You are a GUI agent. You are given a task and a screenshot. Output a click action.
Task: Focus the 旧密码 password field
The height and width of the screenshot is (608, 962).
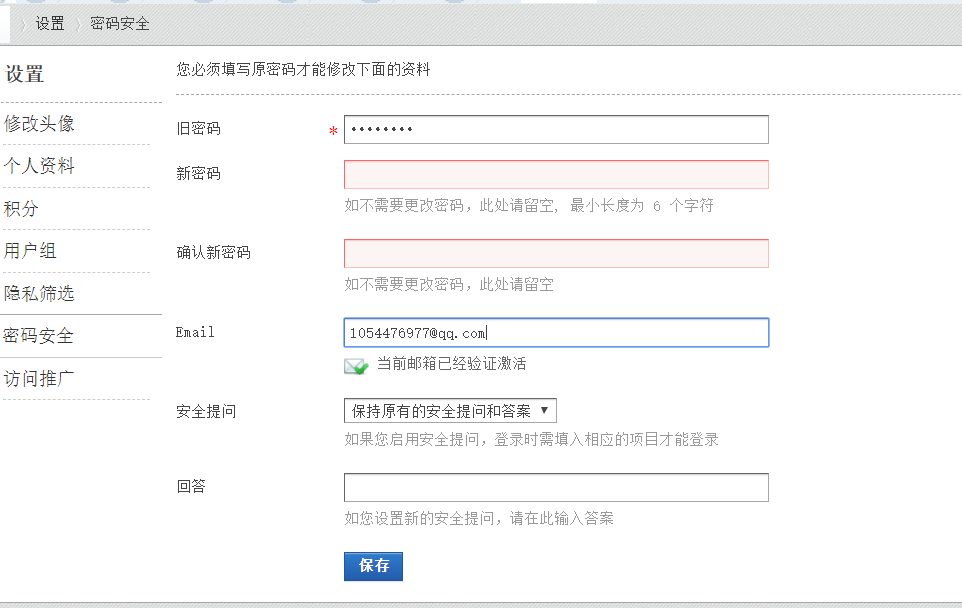click(556, 129)
